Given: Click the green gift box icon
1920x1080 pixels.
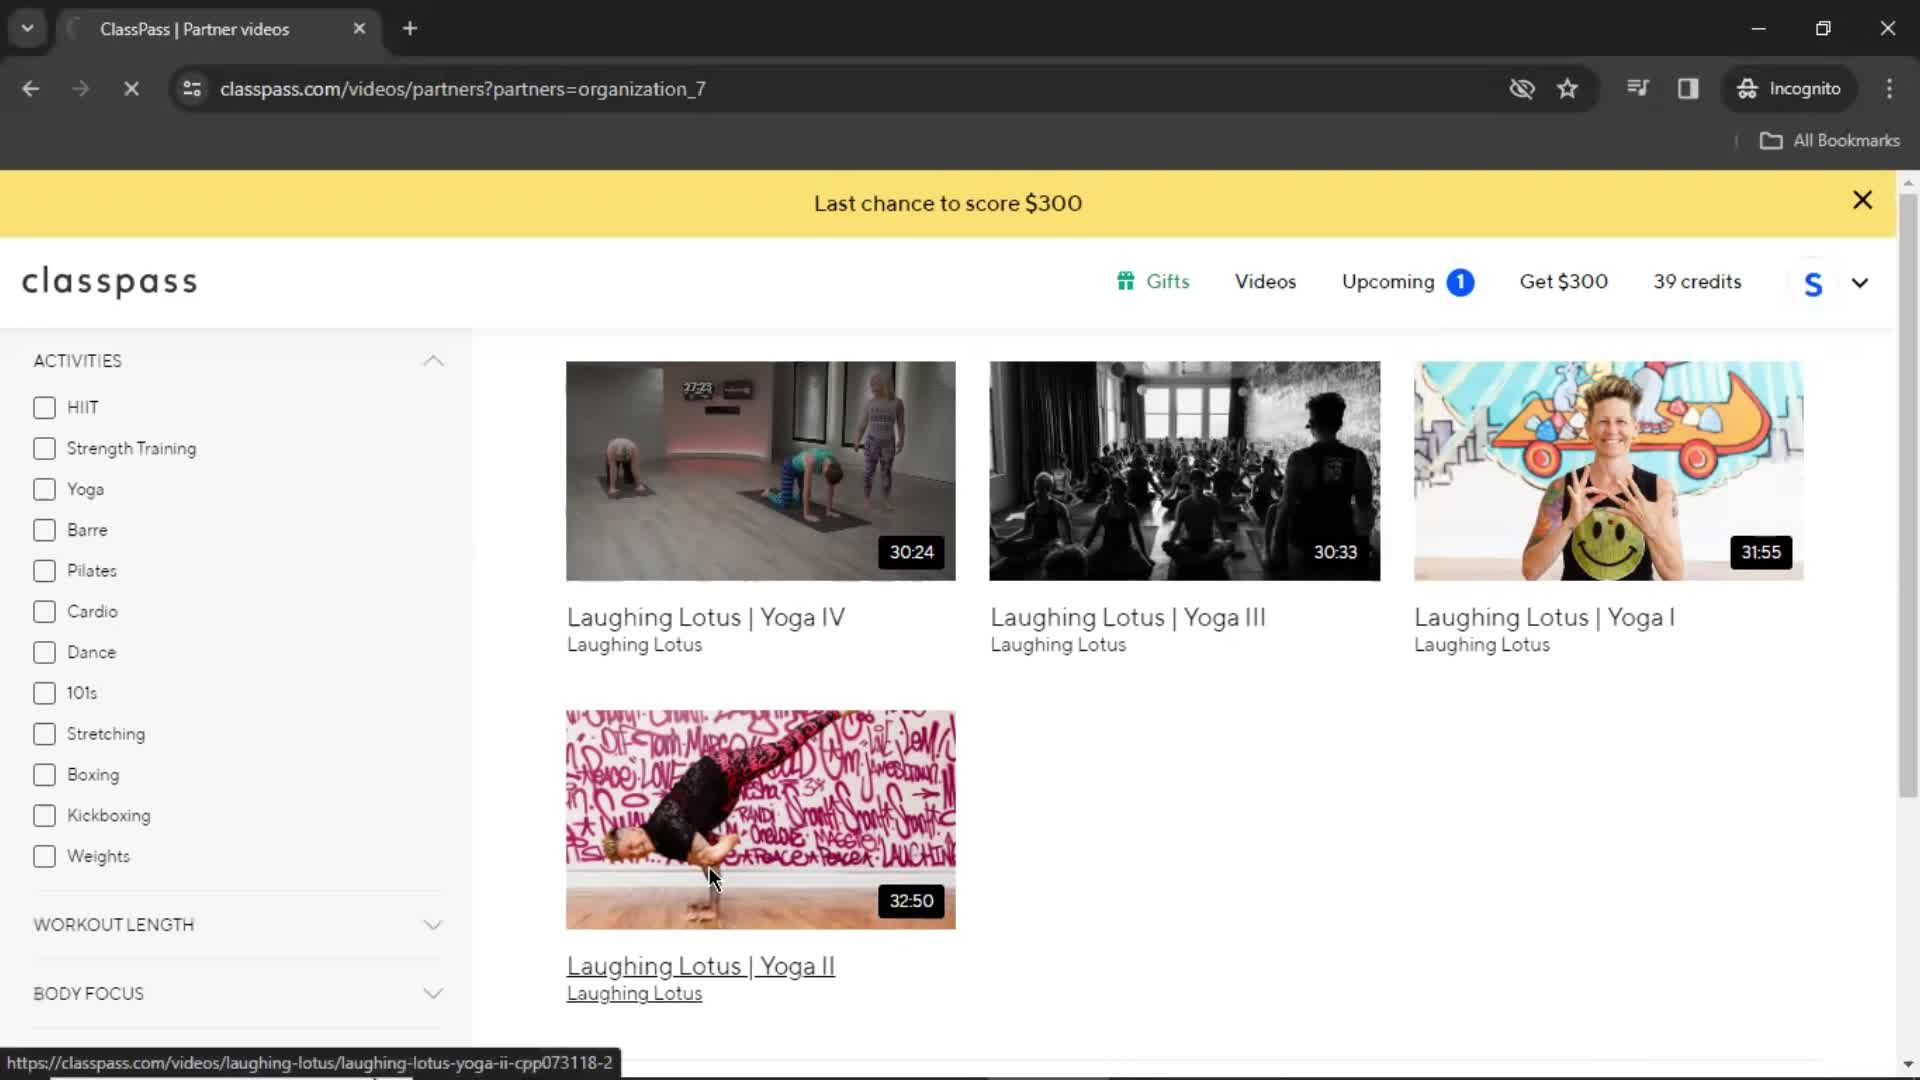Looking at the screenshot, I should click(1126, 281).
